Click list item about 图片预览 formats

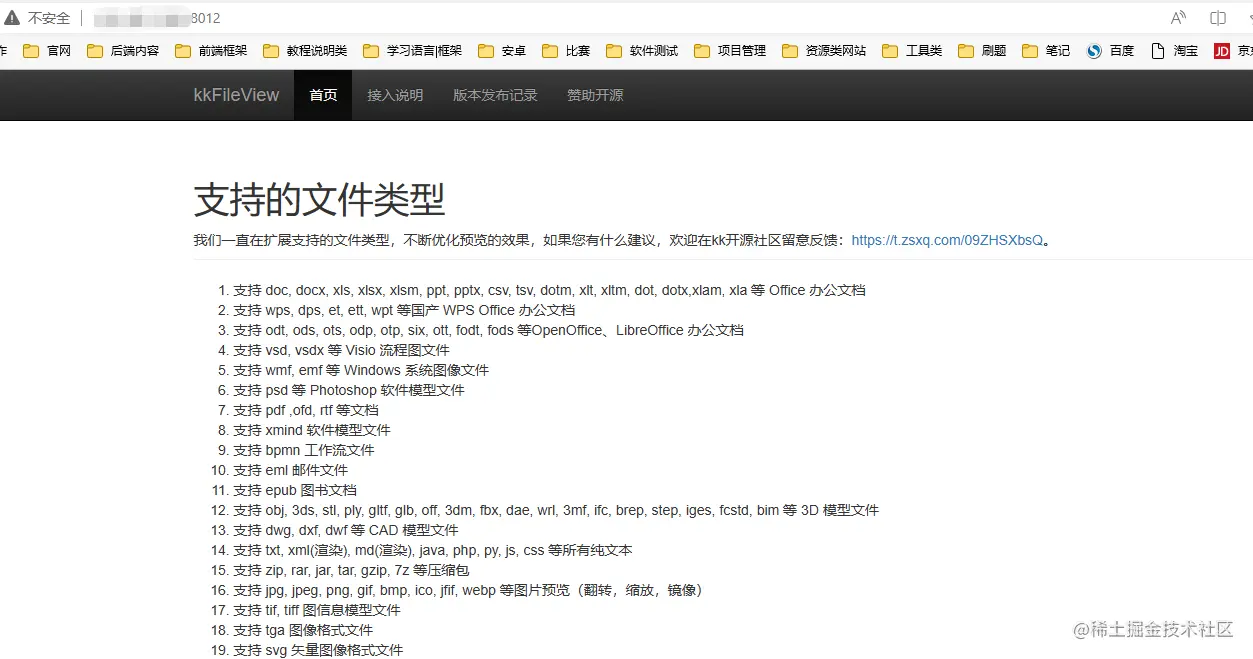471,590
